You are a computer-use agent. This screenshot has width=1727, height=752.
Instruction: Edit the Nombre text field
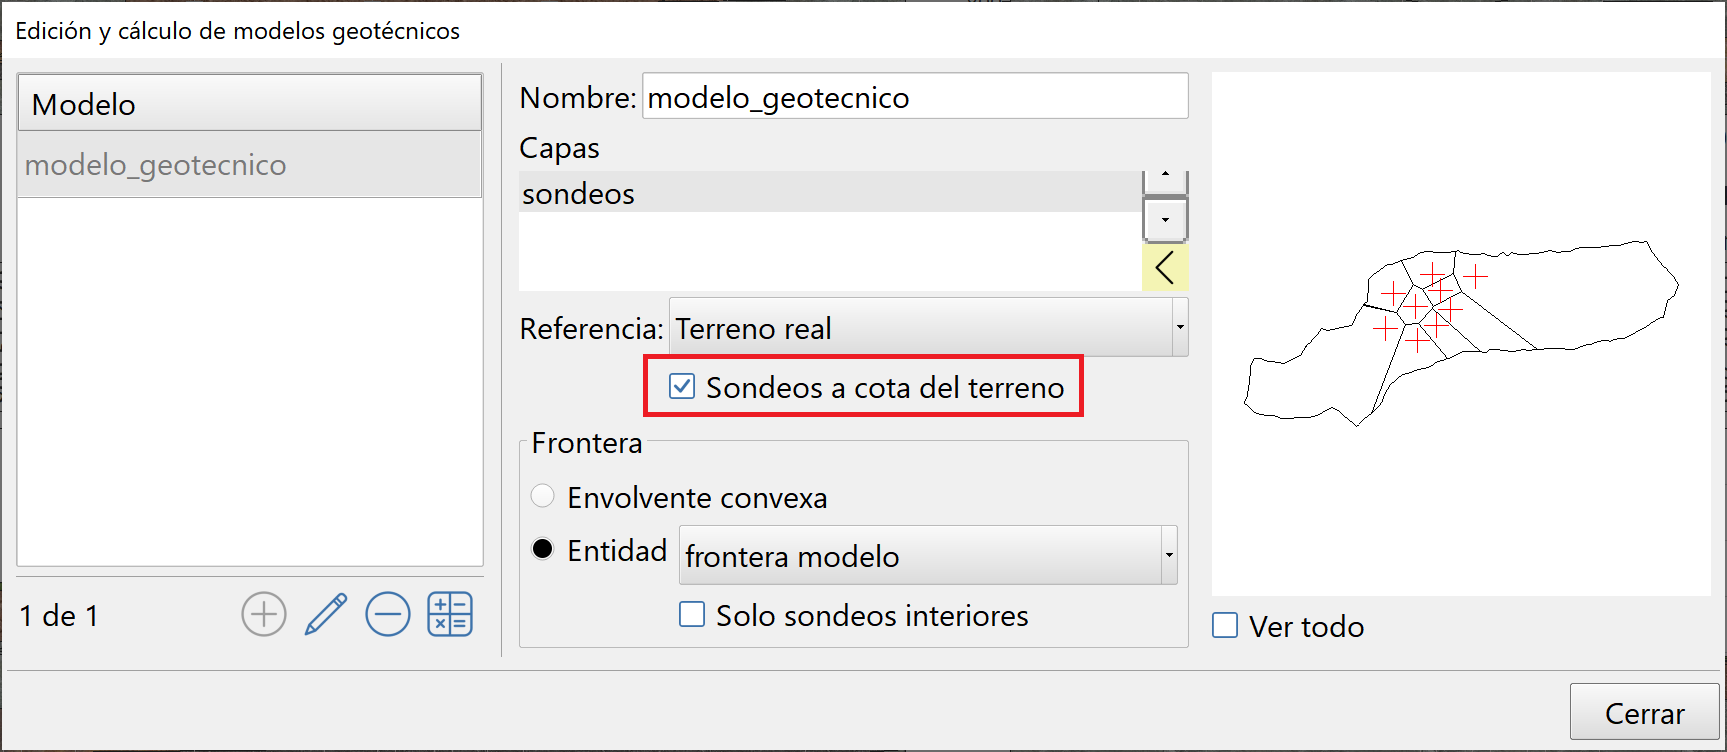914,96
